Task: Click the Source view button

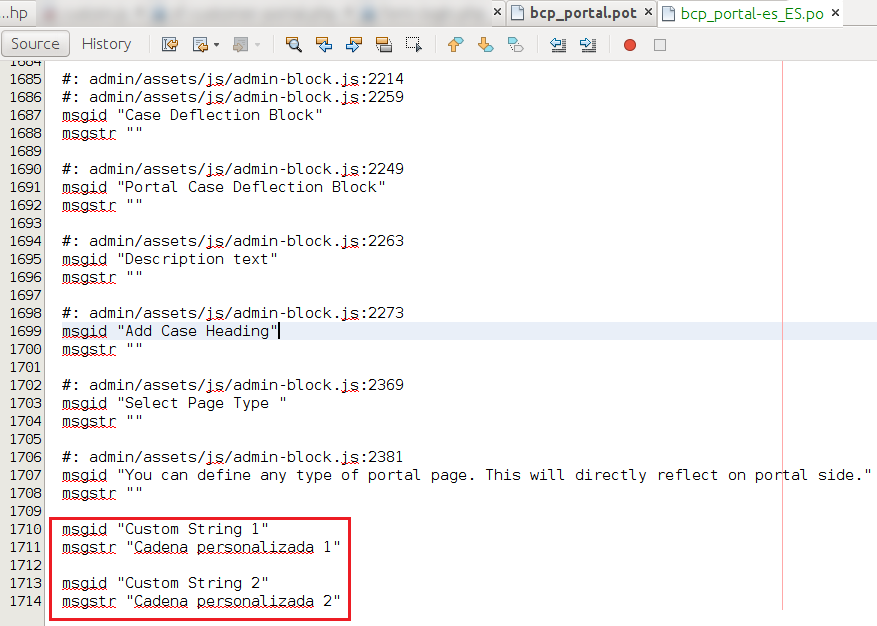Action: (x=35, y=44)
